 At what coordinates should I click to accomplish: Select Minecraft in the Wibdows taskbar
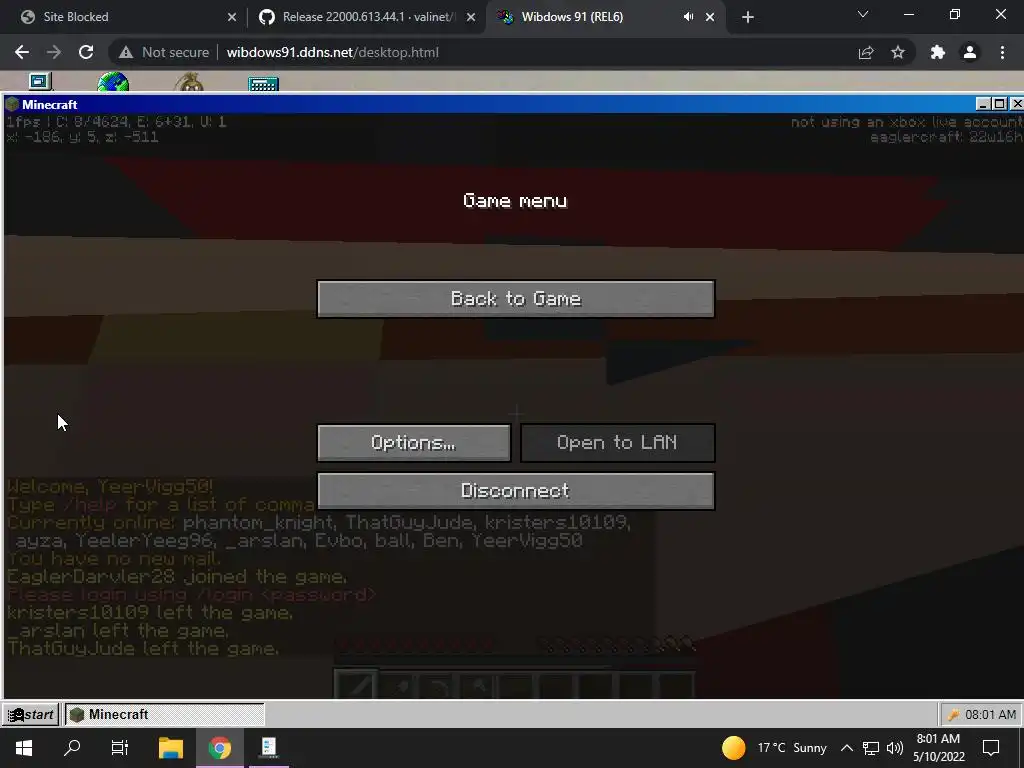[x=165, y=714]
